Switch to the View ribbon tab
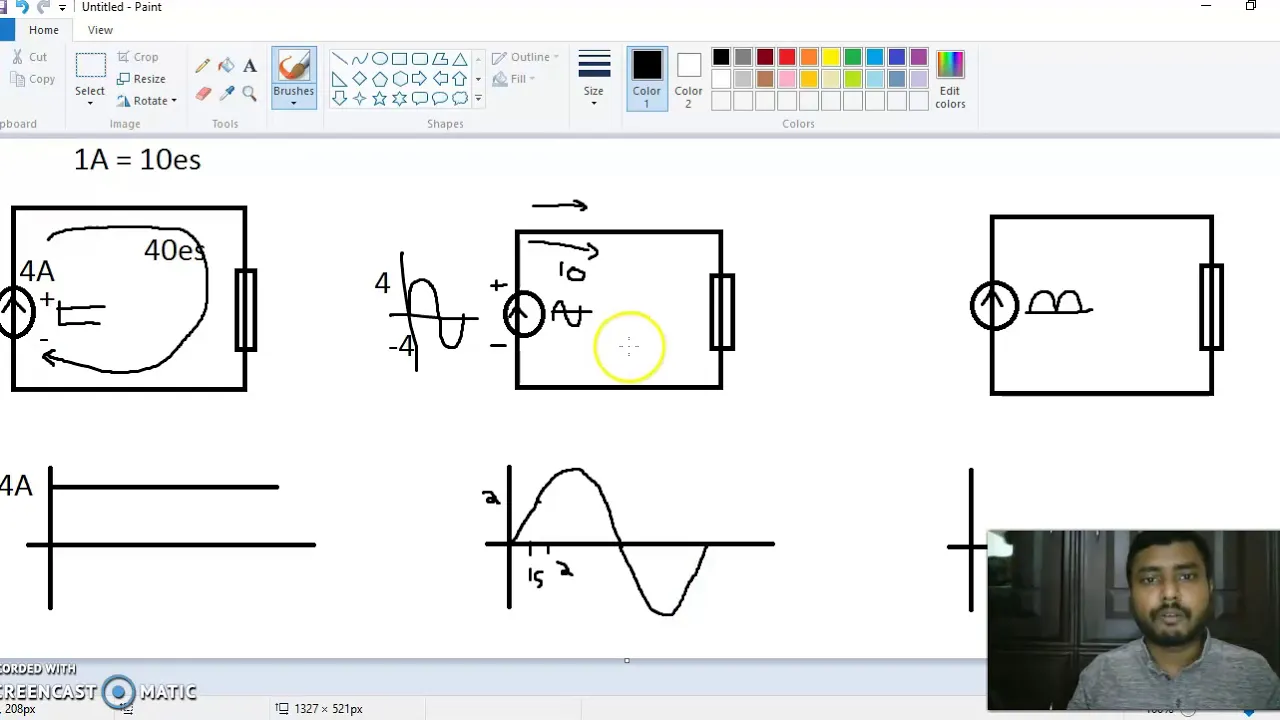The height and width of the screenshot is (720, 1280). coord(100,30)
